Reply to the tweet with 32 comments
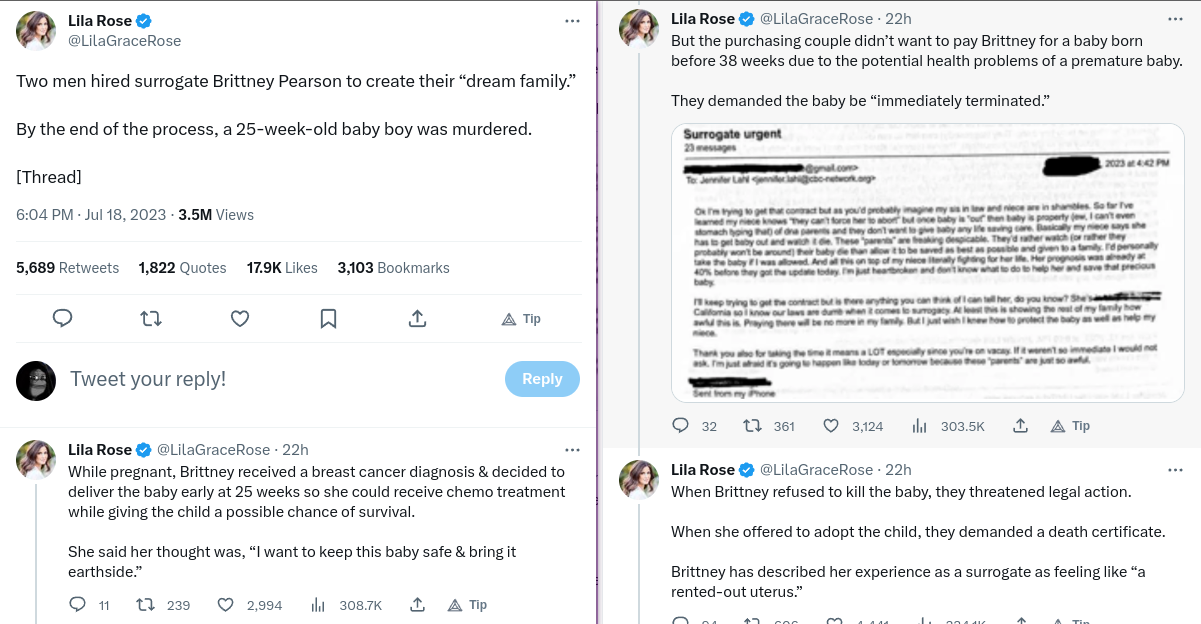The image size is (1201, 624). (x=681, y=426)
